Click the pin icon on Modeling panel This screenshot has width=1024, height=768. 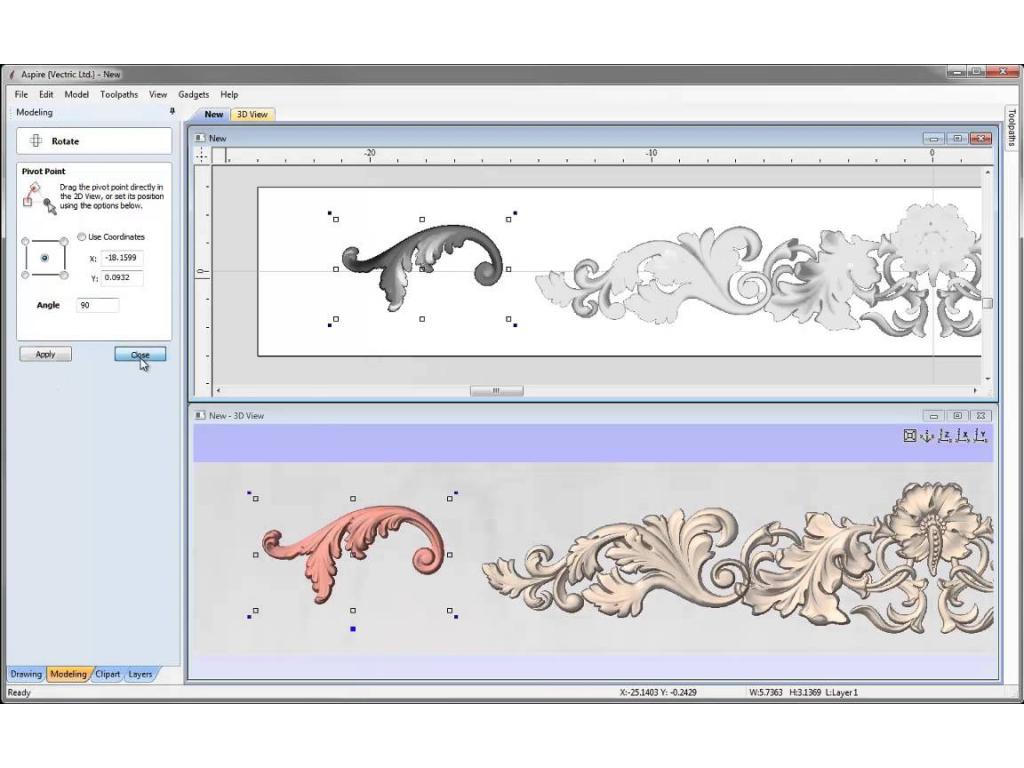(x=172, y=112)
